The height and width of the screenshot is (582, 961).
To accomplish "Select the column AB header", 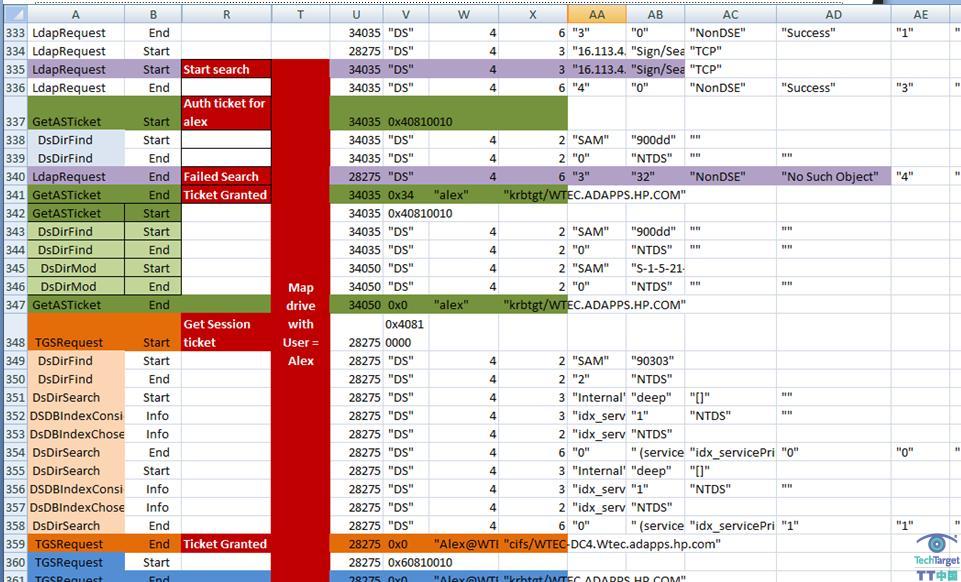I will pyautogui.click(x=656, y=14).
